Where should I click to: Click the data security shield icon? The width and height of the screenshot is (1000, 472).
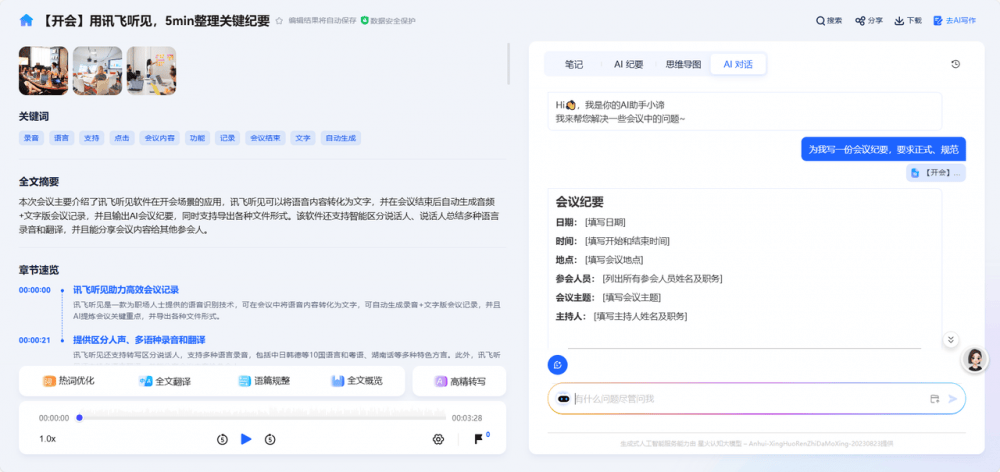pos(365,20)
